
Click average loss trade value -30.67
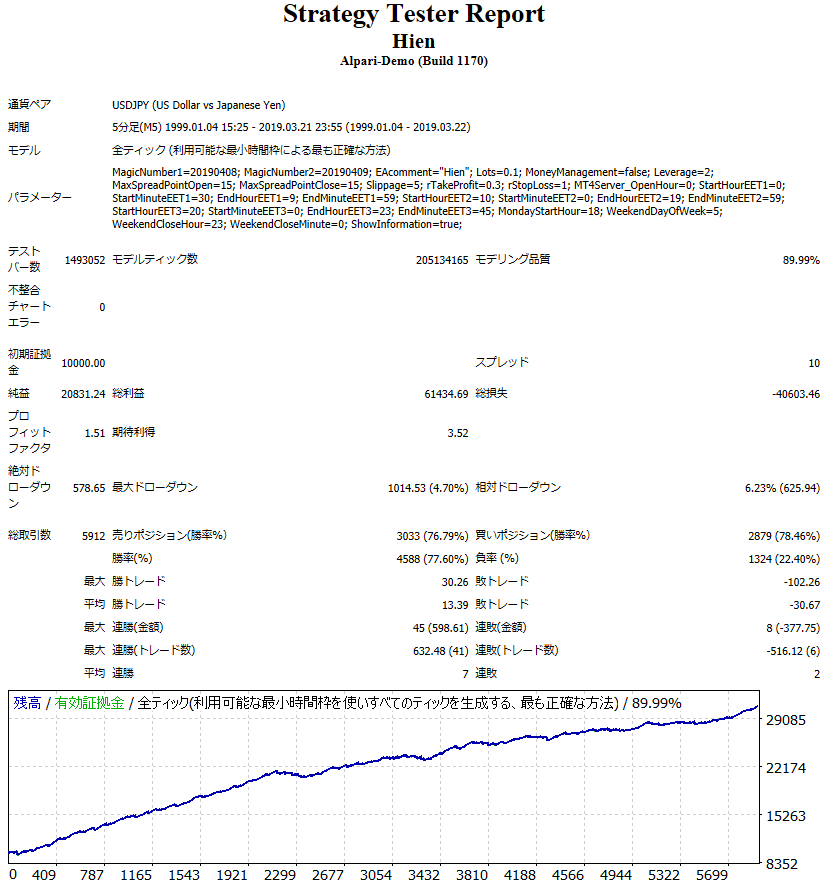click(x=804, y=605)
